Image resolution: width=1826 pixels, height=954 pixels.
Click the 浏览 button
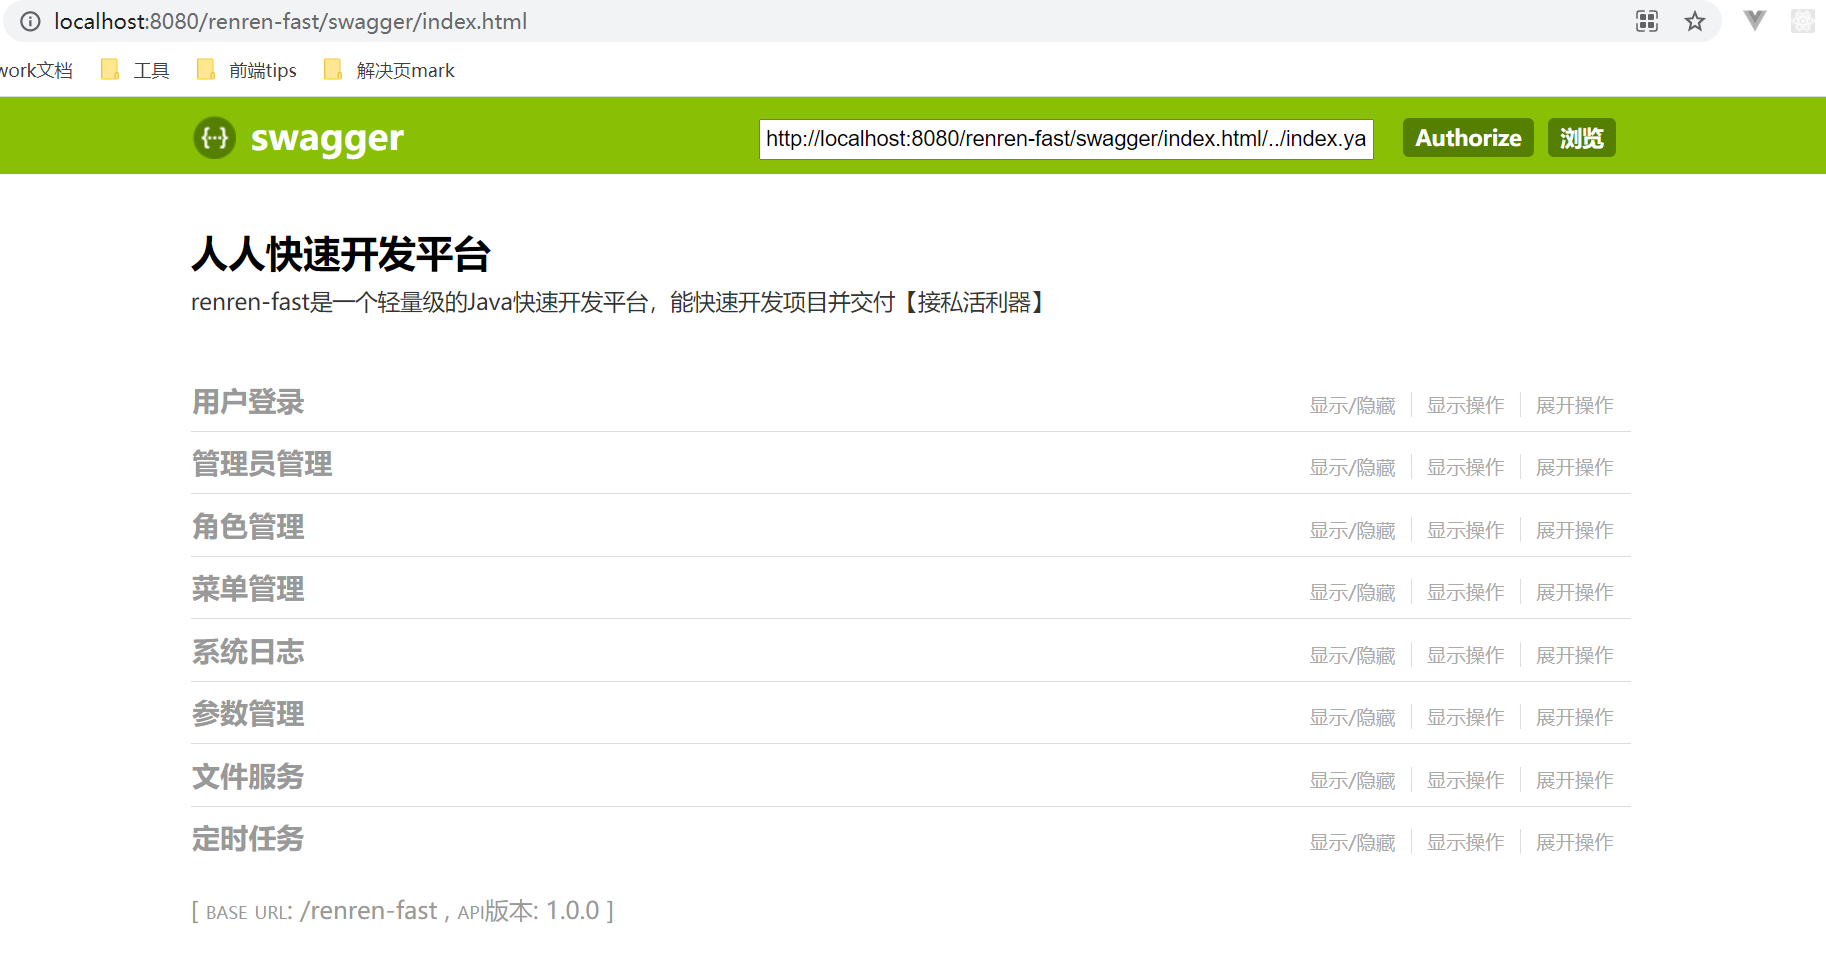pos(1582,138)
